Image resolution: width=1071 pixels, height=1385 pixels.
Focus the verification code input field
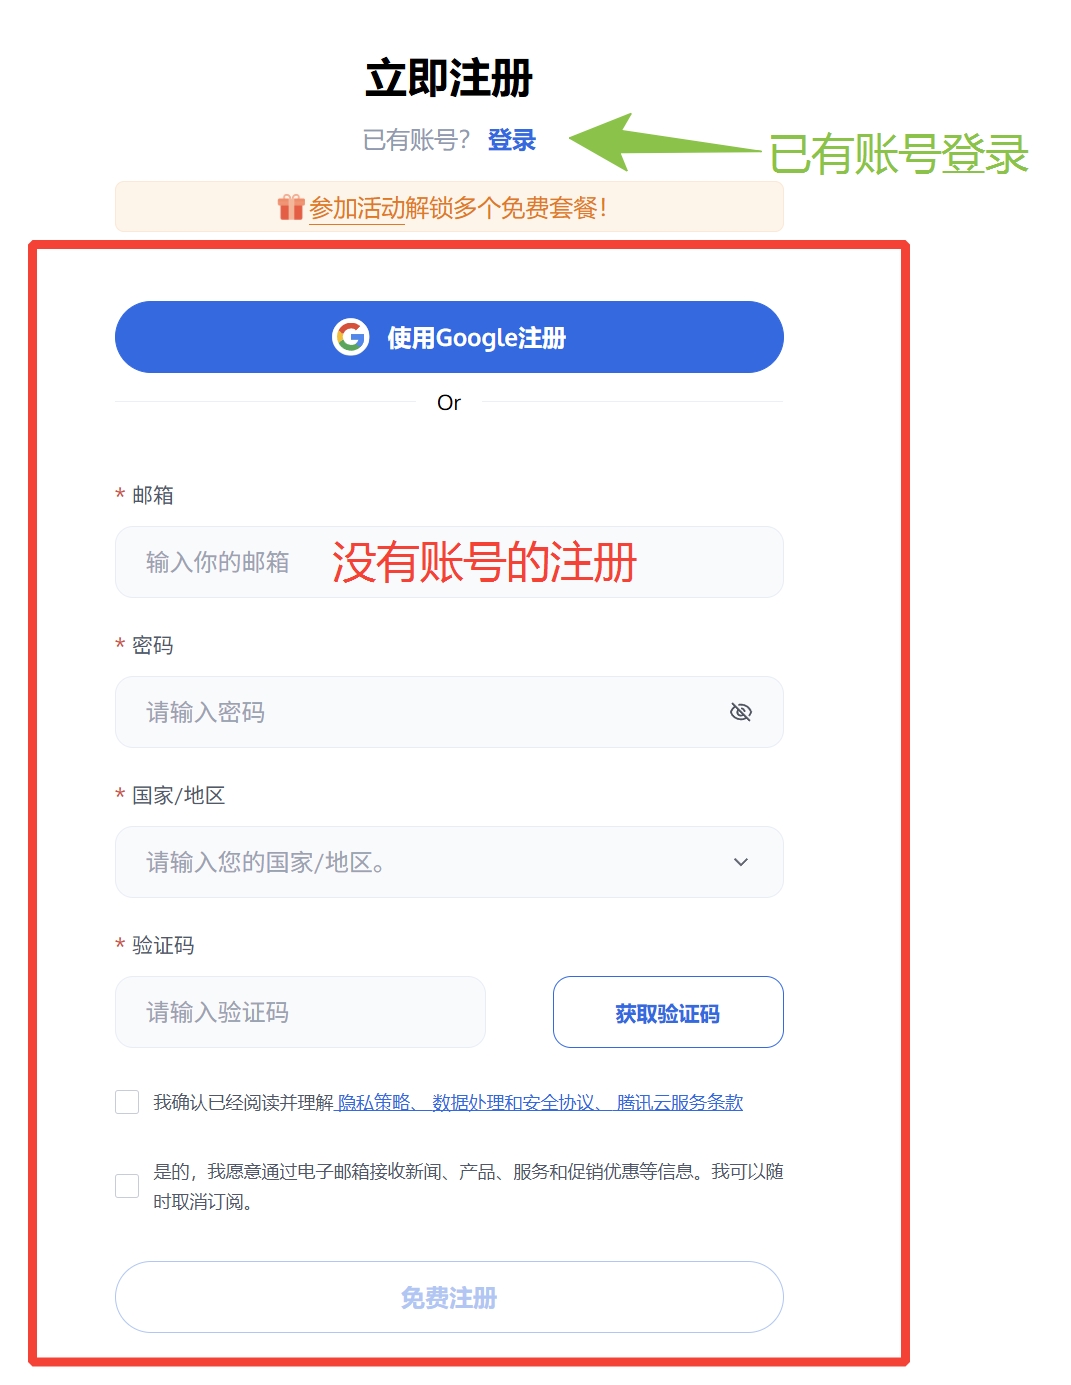pos(300,1012)
